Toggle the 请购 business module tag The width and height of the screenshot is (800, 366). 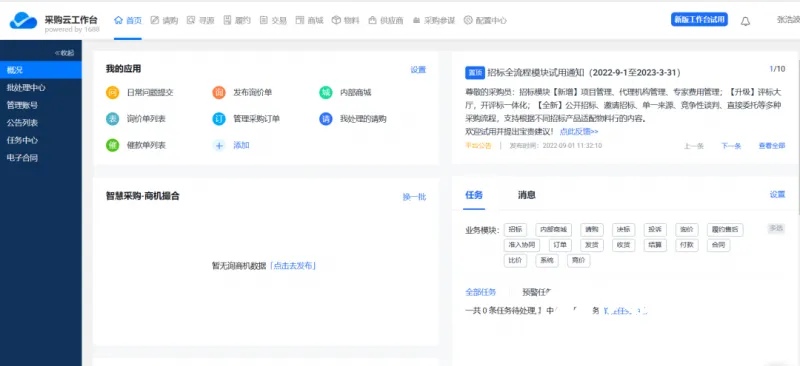(592, 230)
